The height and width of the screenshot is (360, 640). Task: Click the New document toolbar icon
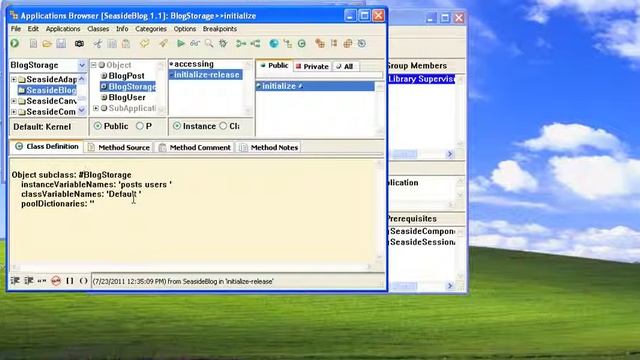coord(33,44)
